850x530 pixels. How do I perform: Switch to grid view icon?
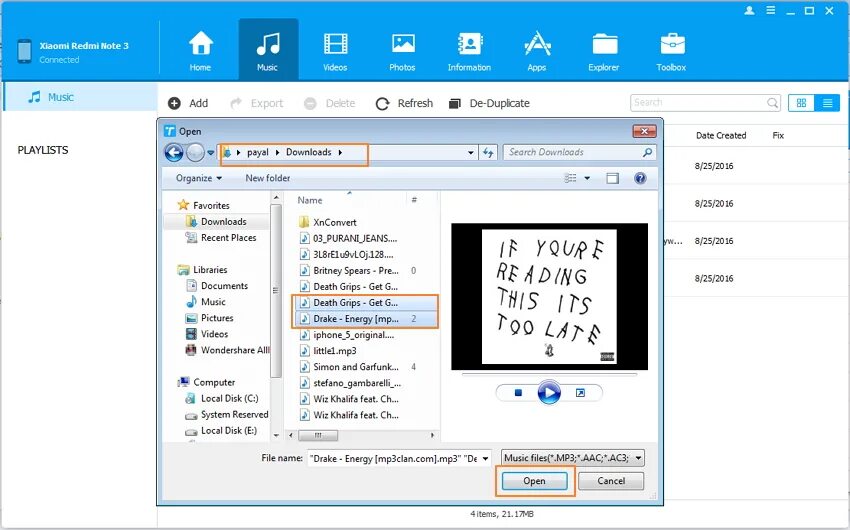pos(801,103)
